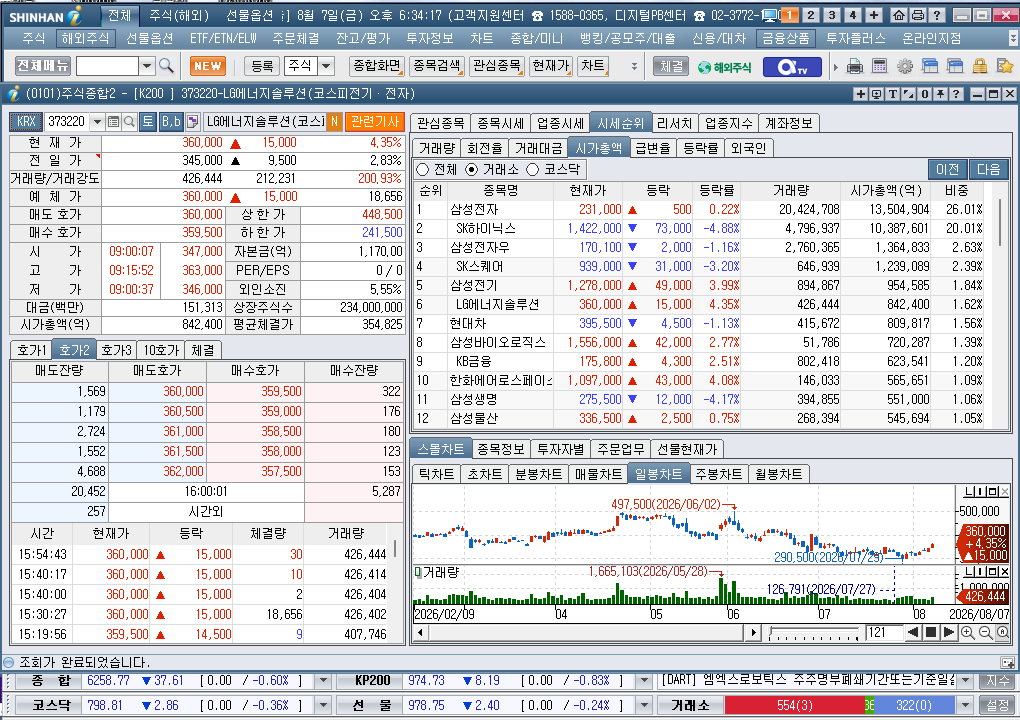Click the magnifier search icon beside the menu input
The width and height of the screenshot is (1020, 720).
(167, 66)
